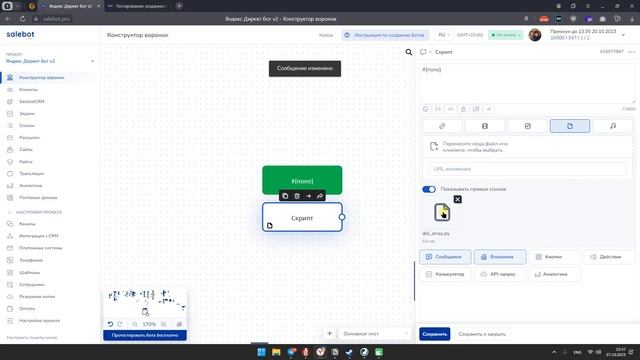640x360 pixels.
Task: Click the Кейсы link in header
Action: (x=326, y=35)
